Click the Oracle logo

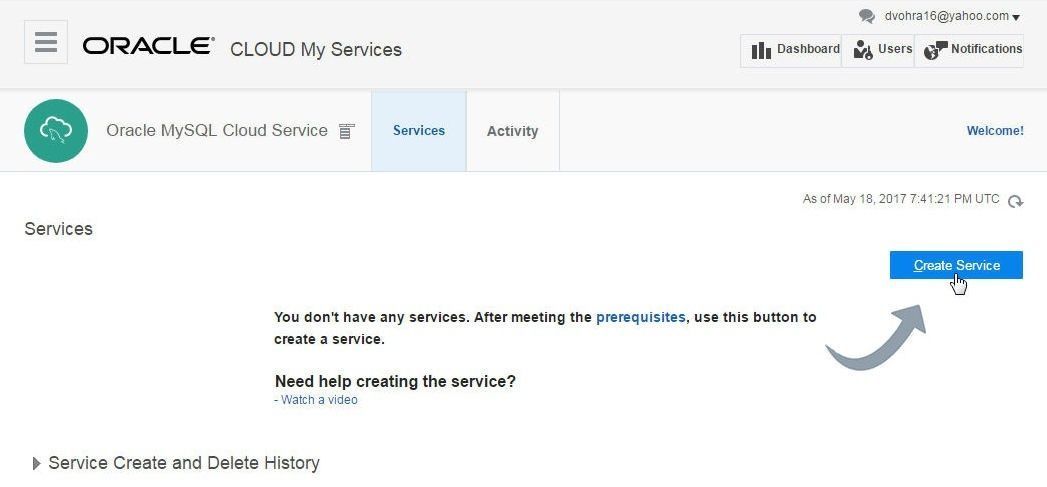pyautogui.click(x=148, y=46)
